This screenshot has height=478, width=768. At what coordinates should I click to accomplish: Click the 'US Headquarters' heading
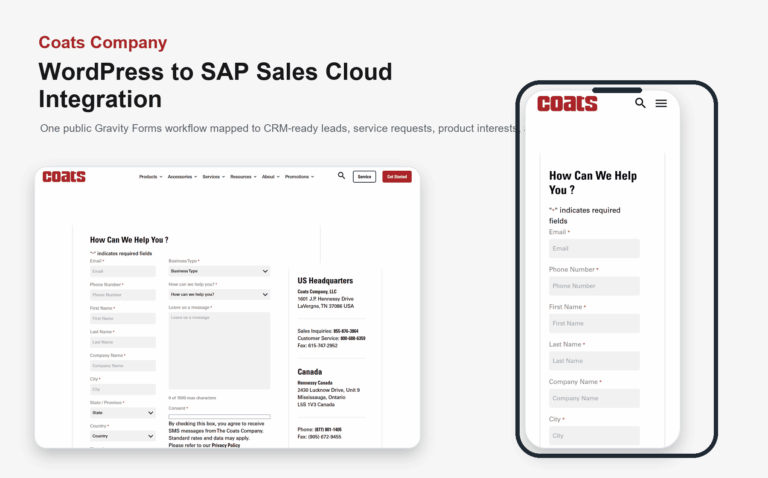click(325, 281)
